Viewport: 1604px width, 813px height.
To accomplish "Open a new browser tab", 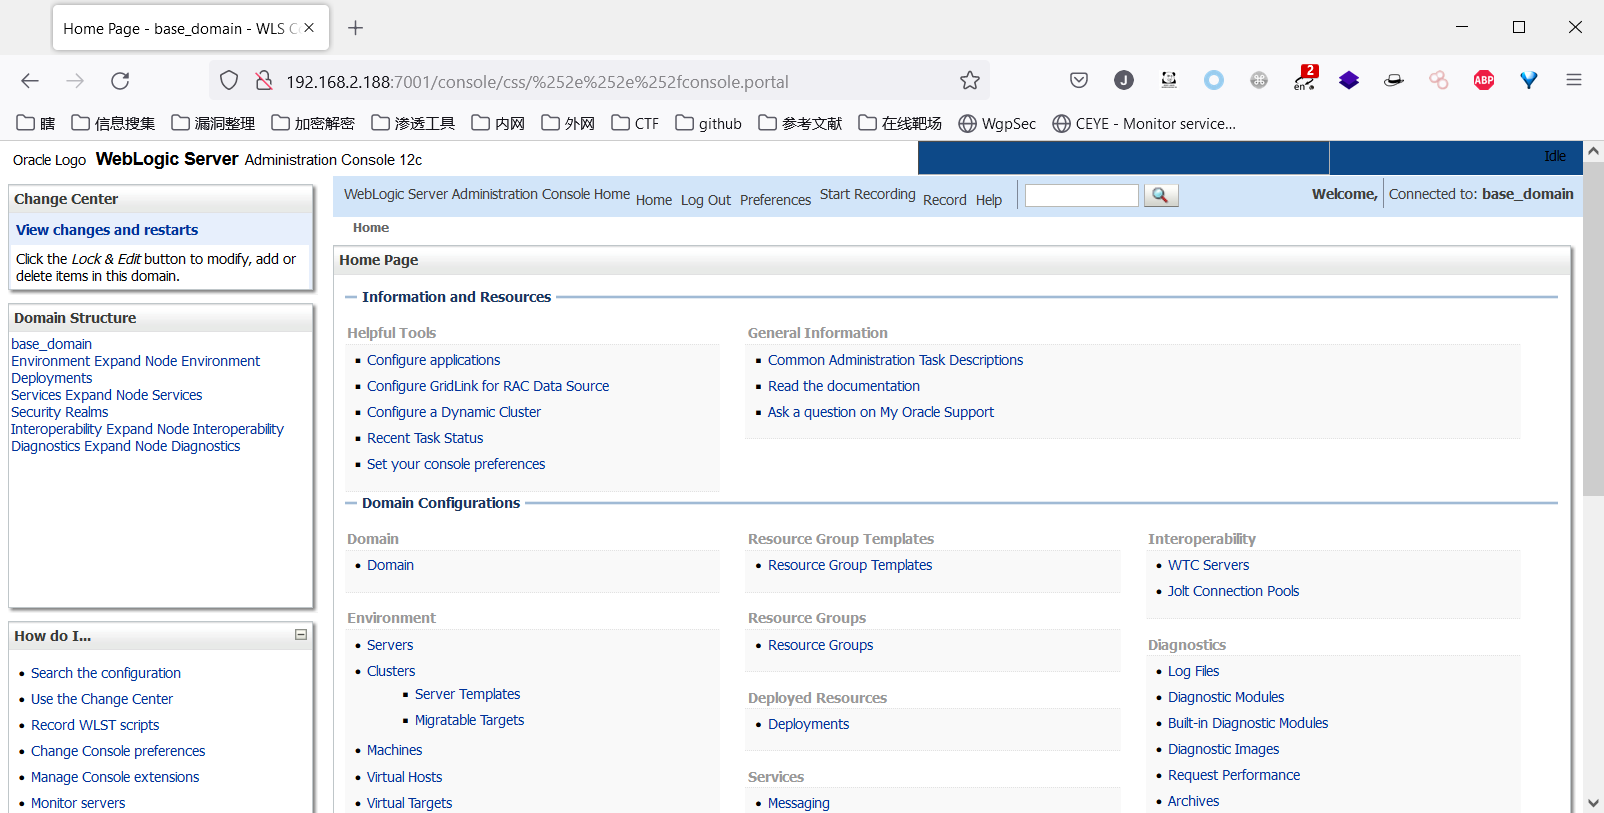I will click(x=355, y=28).
